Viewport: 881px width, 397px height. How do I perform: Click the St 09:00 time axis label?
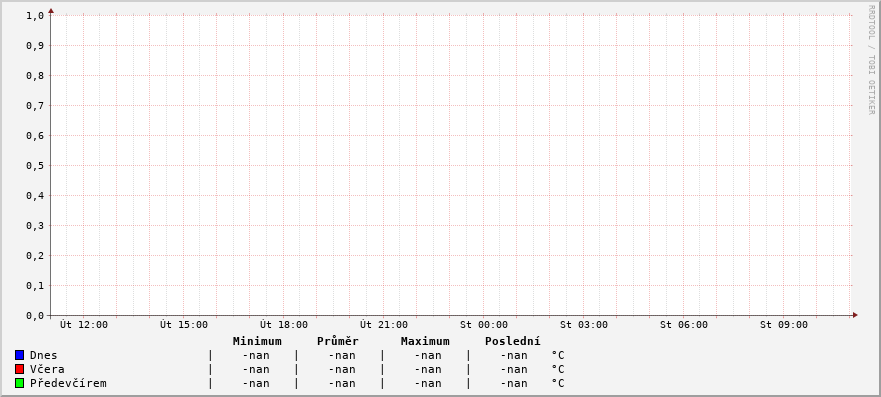tap(784, 325)
